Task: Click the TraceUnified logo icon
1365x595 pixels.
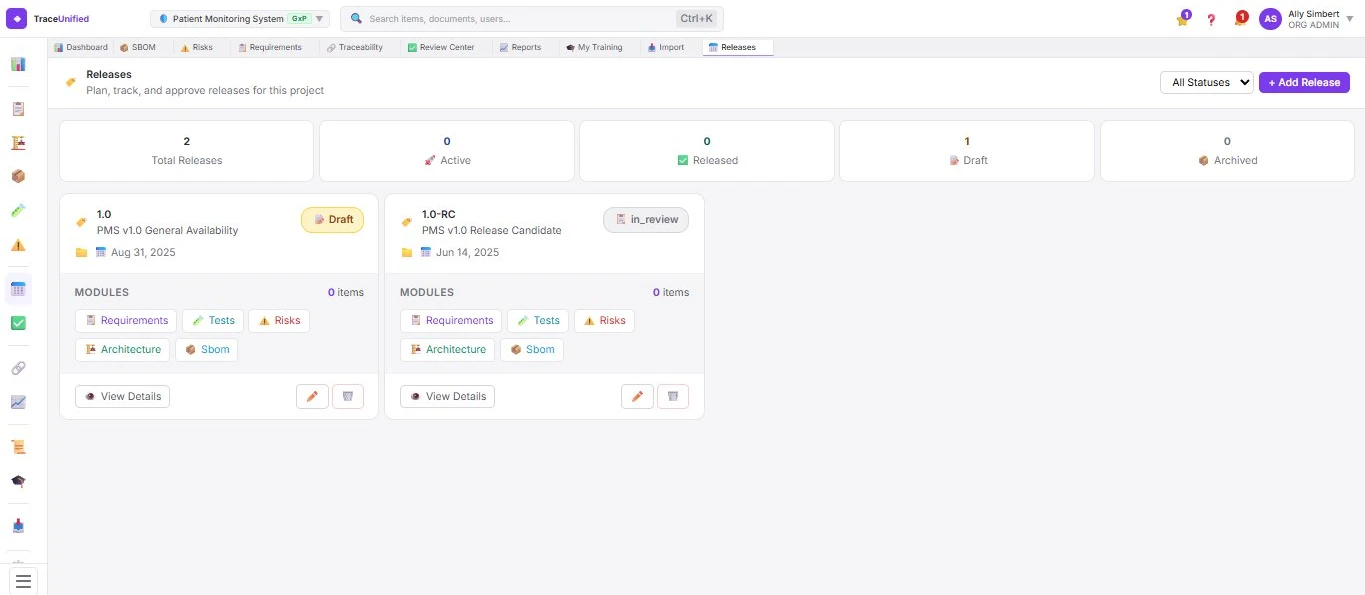Action: (17, 18)
